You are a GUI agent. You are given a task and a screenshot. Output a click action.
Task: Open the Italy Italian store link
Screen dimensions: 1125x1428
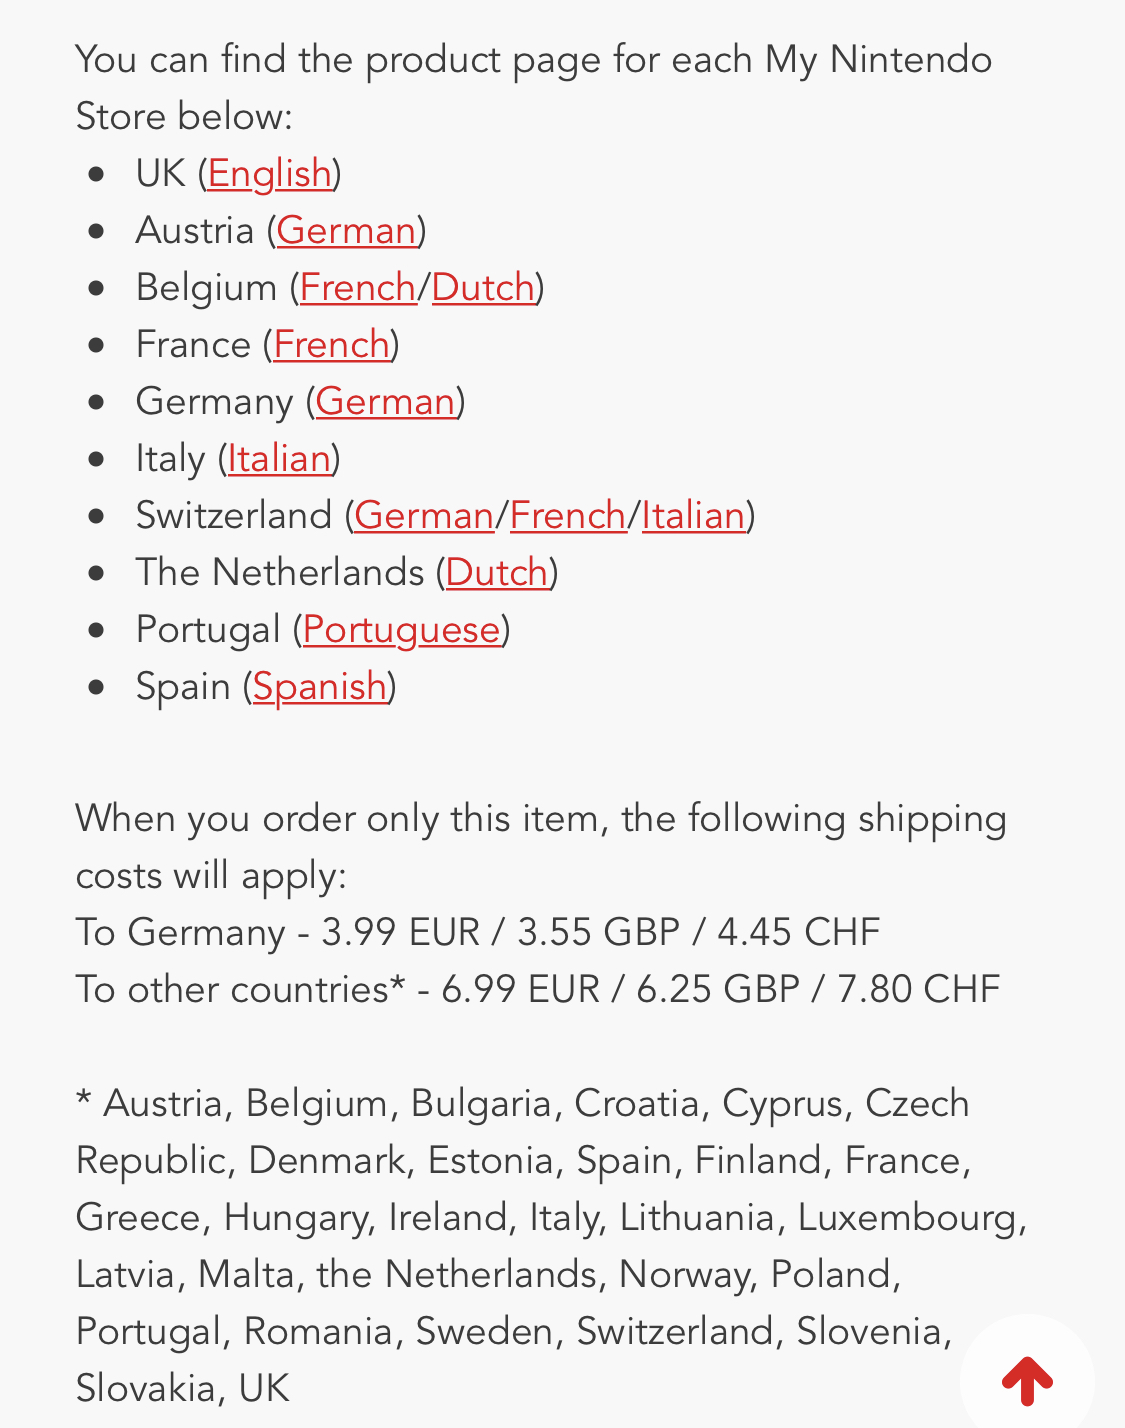tap(279, 458)
